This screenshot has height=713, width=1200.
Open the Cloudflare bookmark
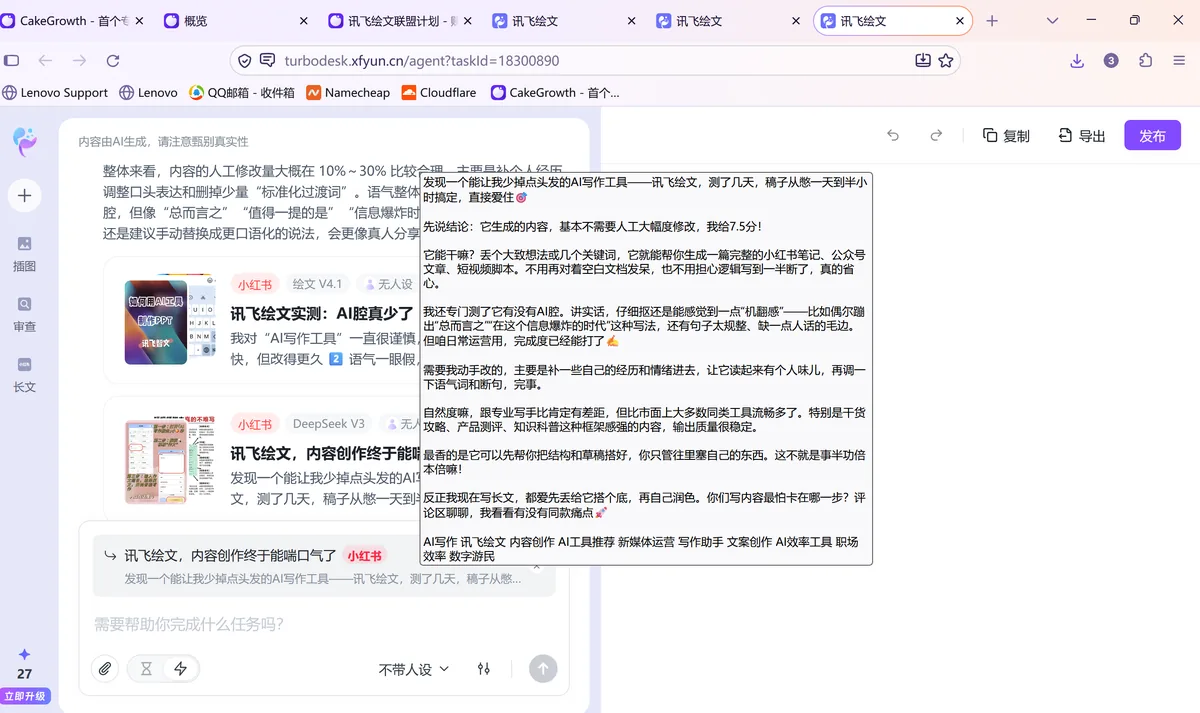439,93
